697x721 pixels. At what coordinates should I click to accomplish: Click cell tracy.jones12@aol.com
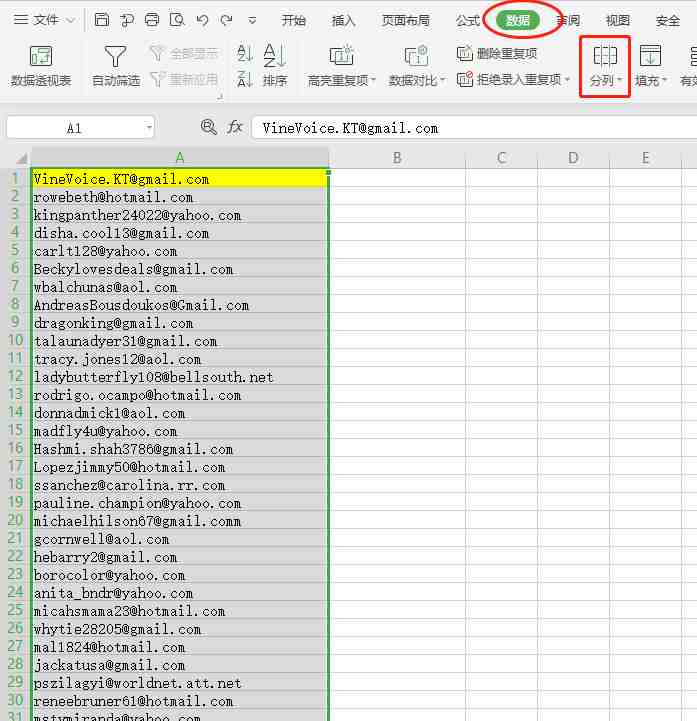(x=180, y=359)
